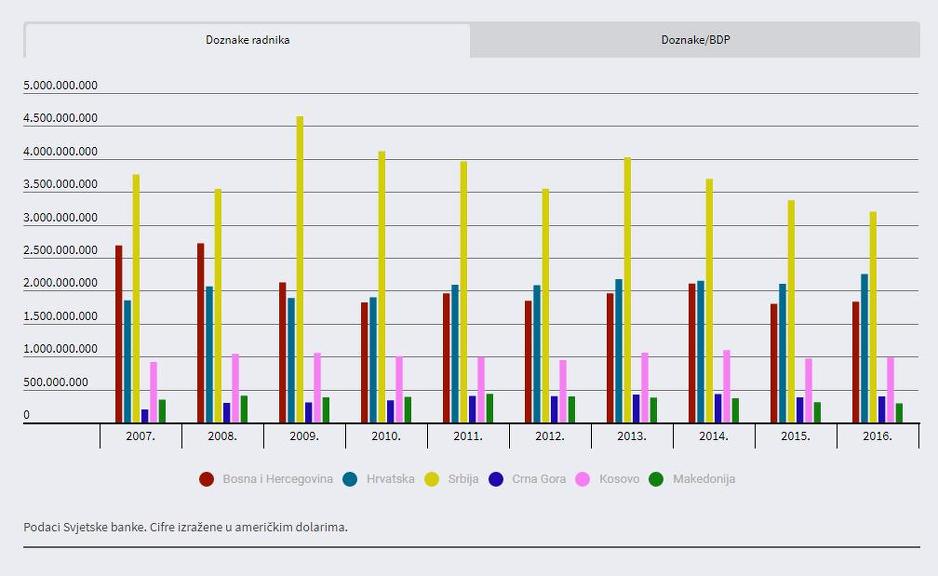
Task: Click the Bosna i Hercegovina bar for 2008
Action: [x=201, y=333]
